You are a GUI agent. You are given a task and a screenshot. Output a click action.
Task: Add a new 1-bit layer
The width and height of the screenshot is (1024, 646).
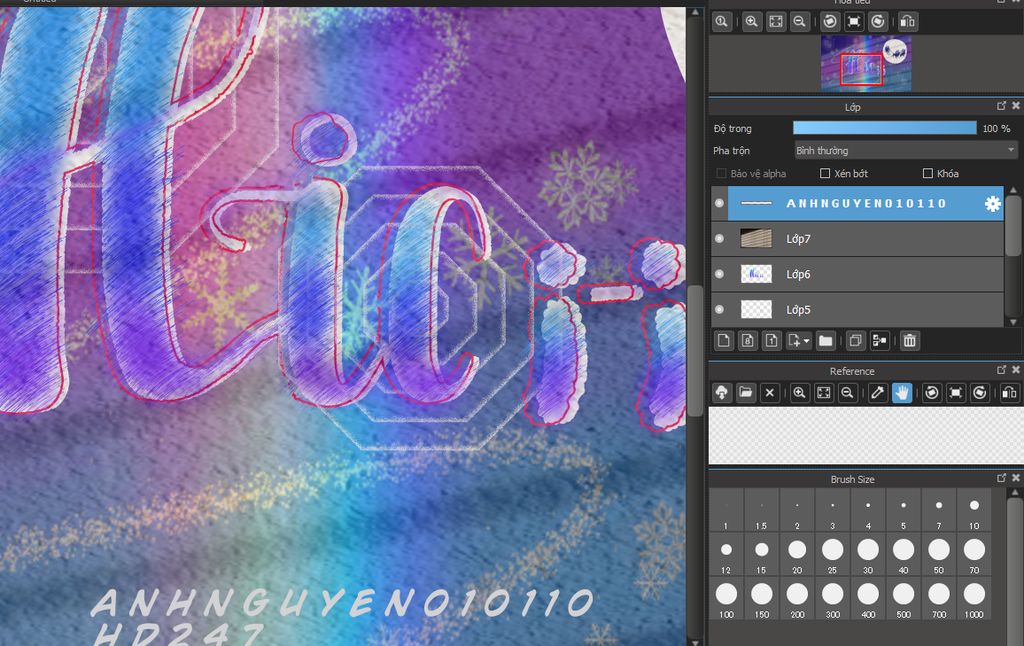771,340
